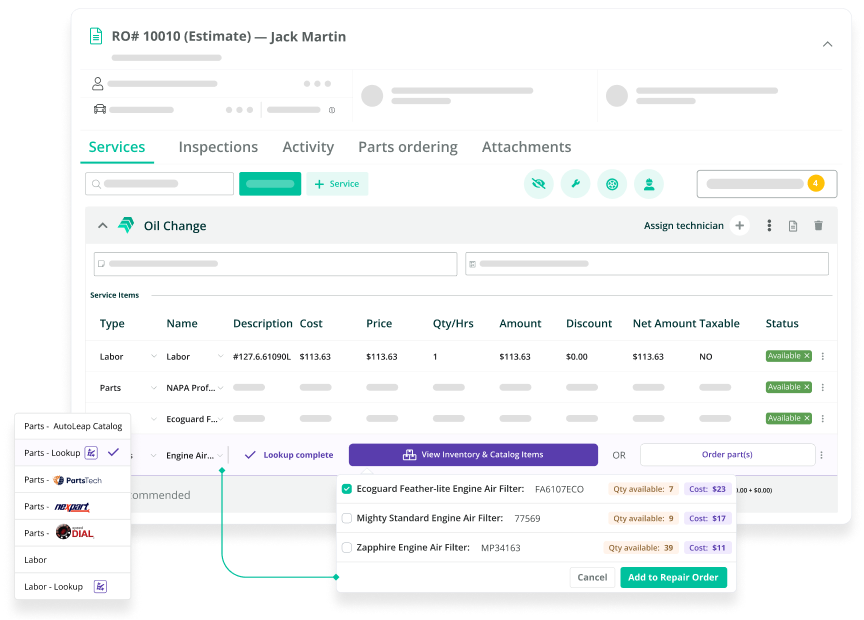The height and width of the screenshot is (620, 864).
Task: Delete the Oil Change service via trash icon
Action: (x=818, y=226)
